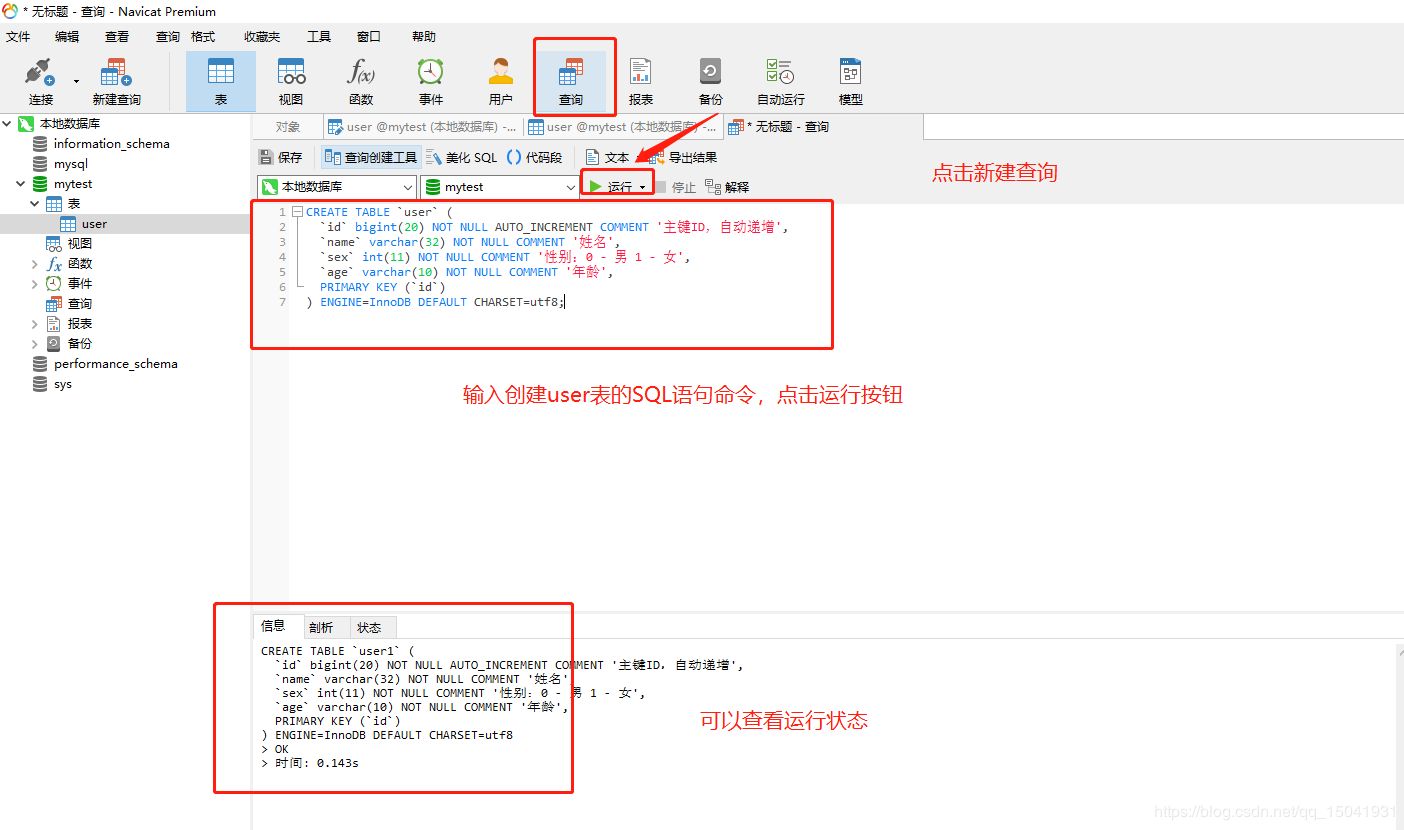
Task: Collapse the 表 tables node
Action: coord(35,204)
